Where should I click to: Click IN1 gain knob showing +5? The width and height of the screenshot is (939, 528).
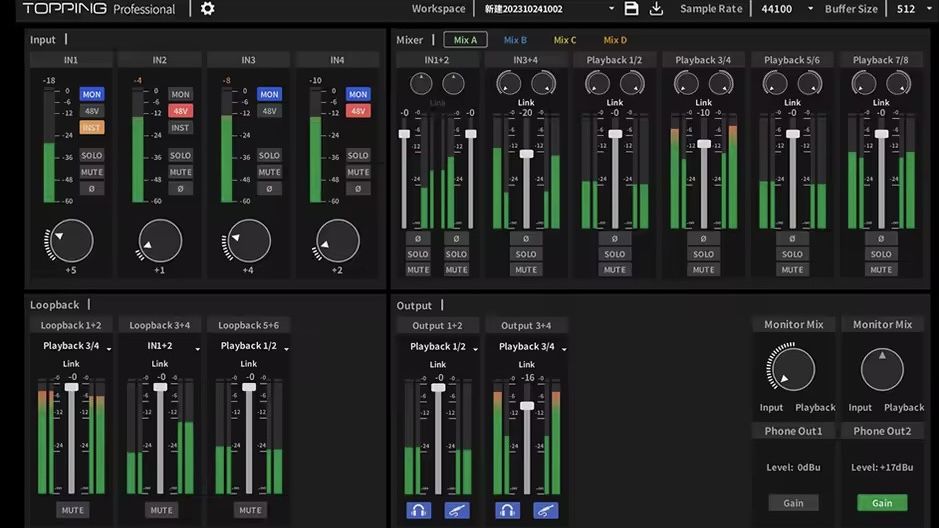click(x=71, y=241)
